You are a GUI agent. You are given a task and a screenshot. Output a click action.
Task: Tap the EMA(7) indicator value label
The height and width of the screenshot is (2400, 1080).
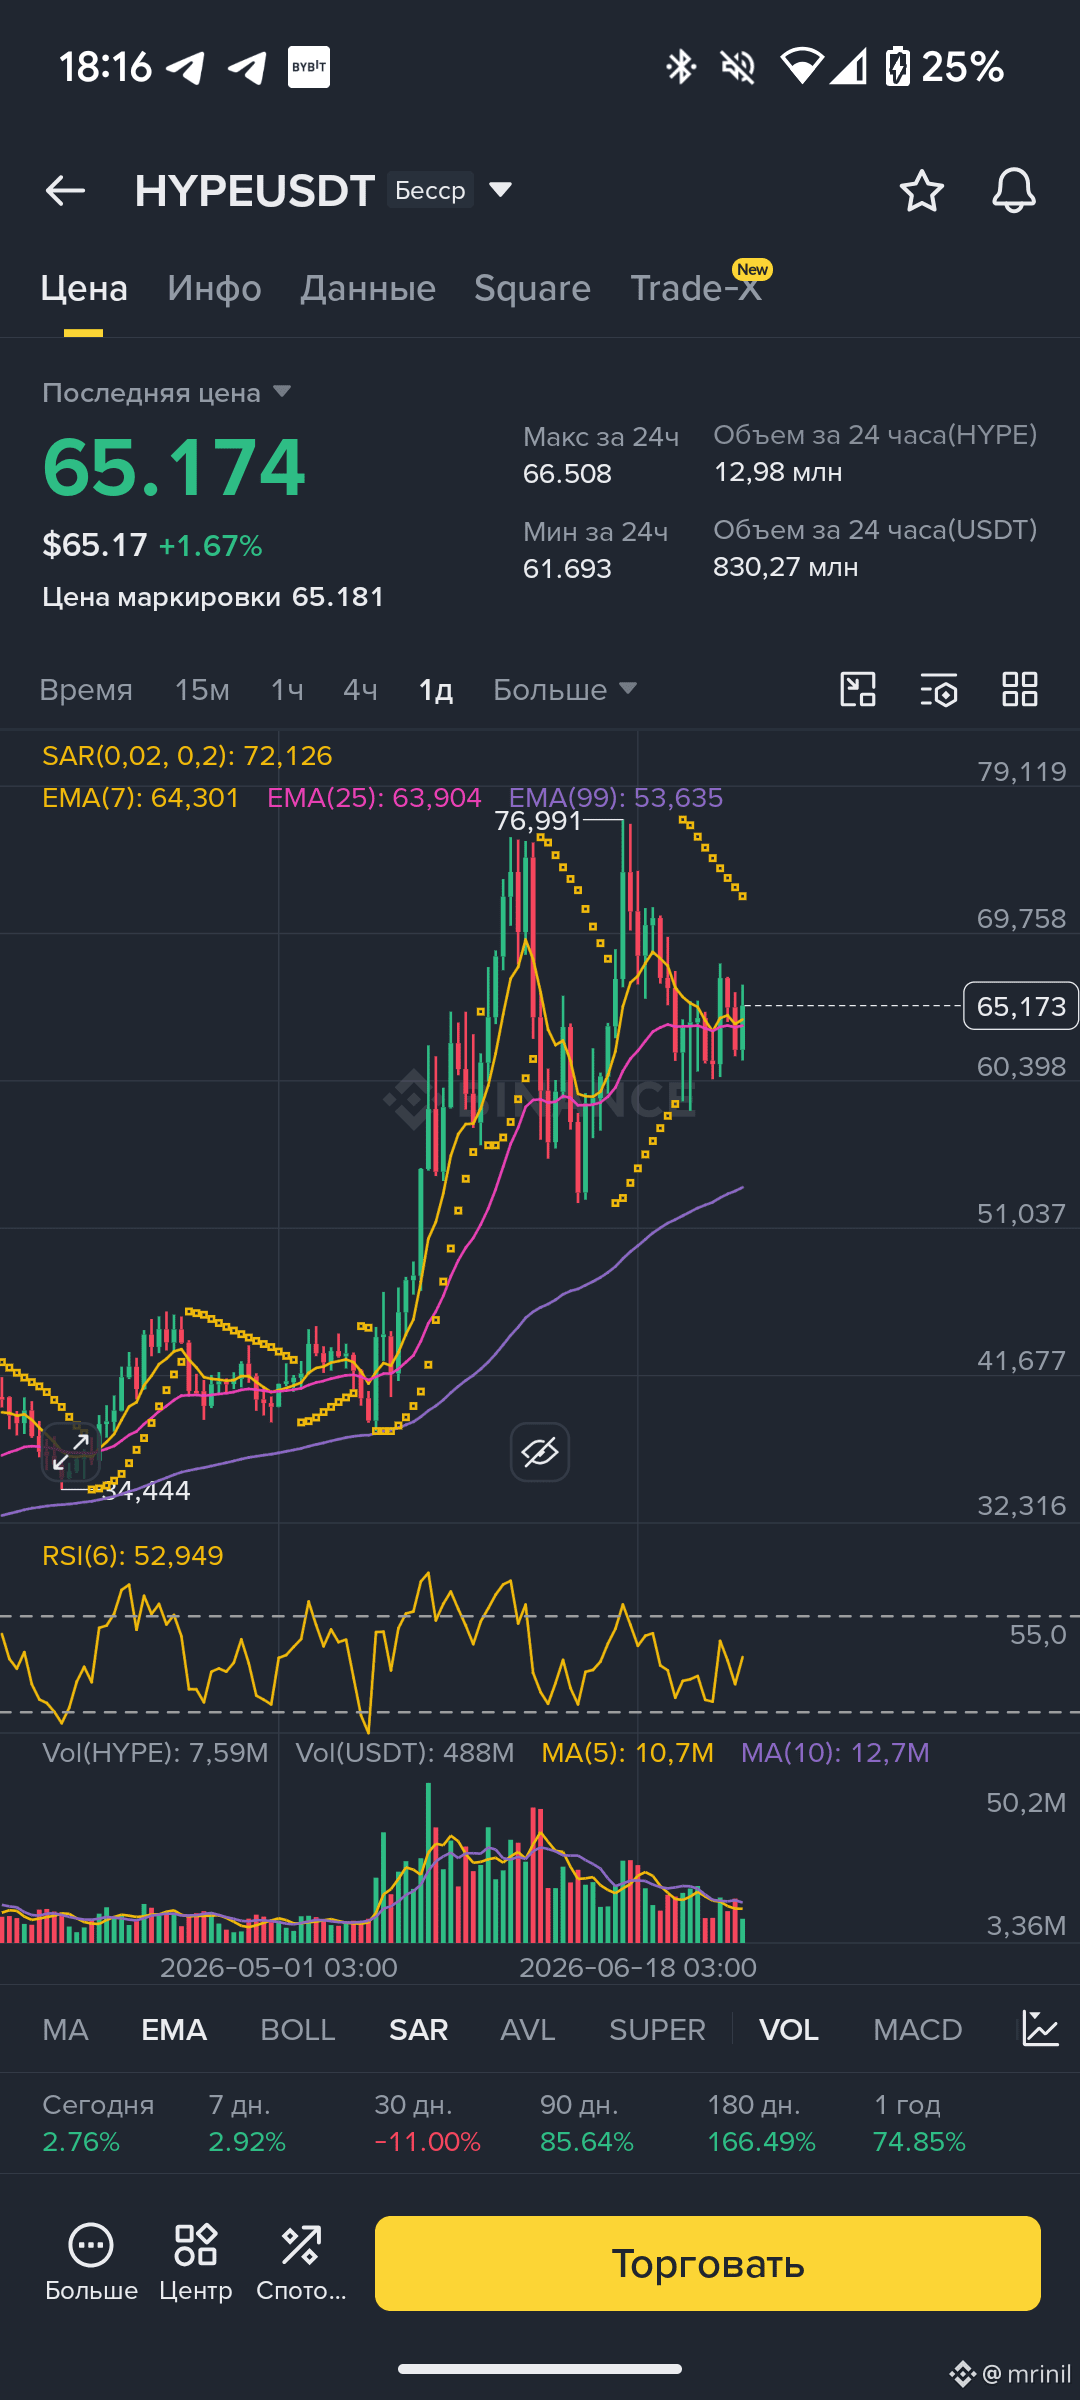coord(141,798)
